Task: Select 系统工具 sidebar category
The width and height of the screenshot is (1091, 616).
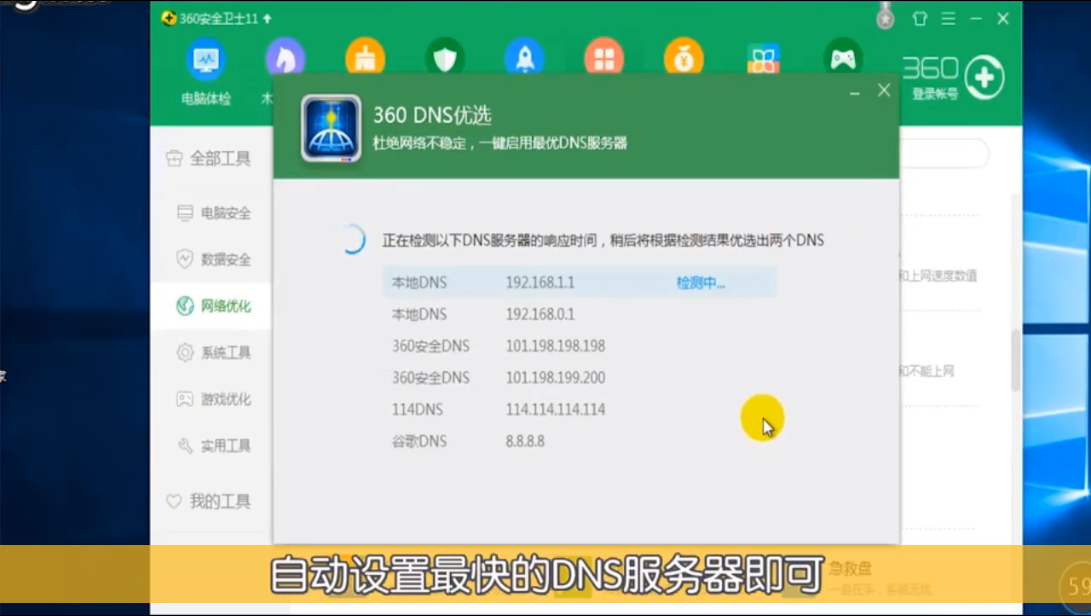Action: pyautogui.click(x=214, y=353)
